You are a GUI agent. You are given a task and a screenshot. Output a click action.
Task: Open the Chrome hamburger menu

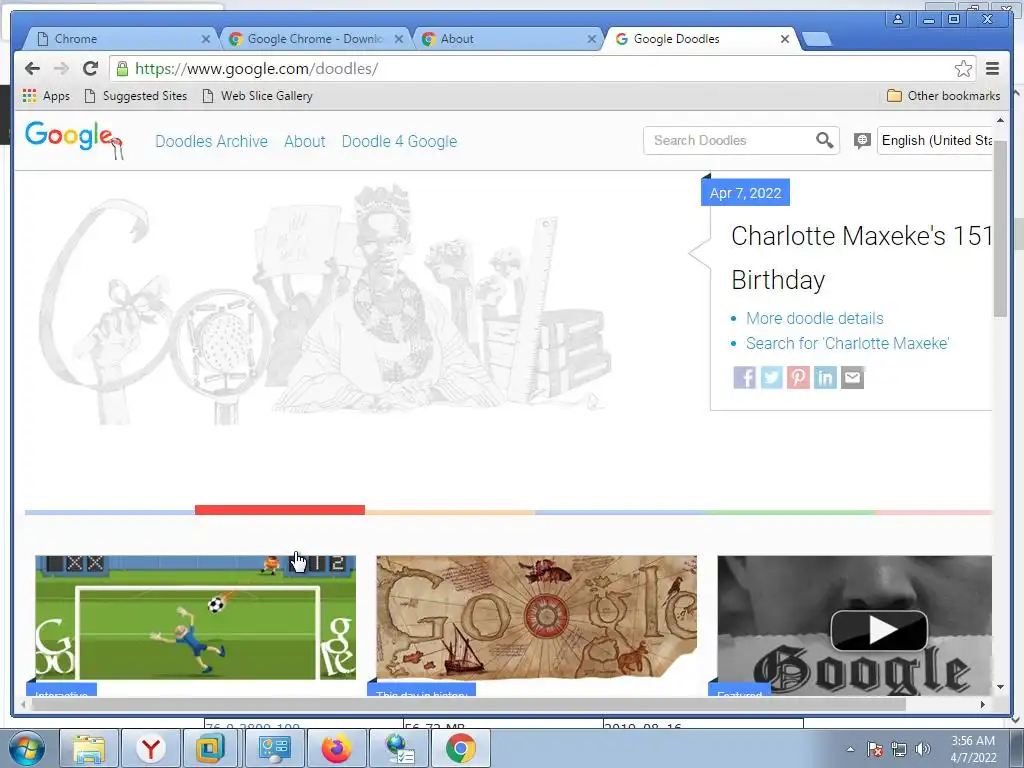992,69
